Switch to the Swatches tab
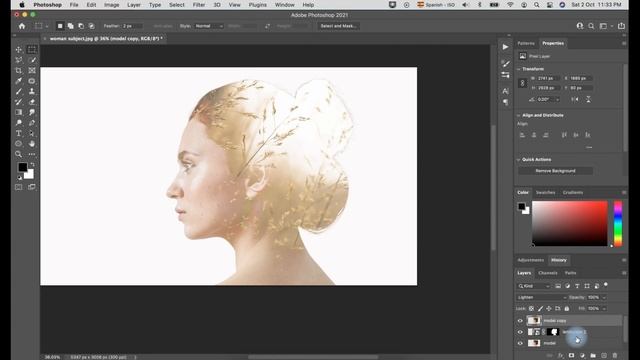This screenshot has width=640, height=360. [545, 193]
